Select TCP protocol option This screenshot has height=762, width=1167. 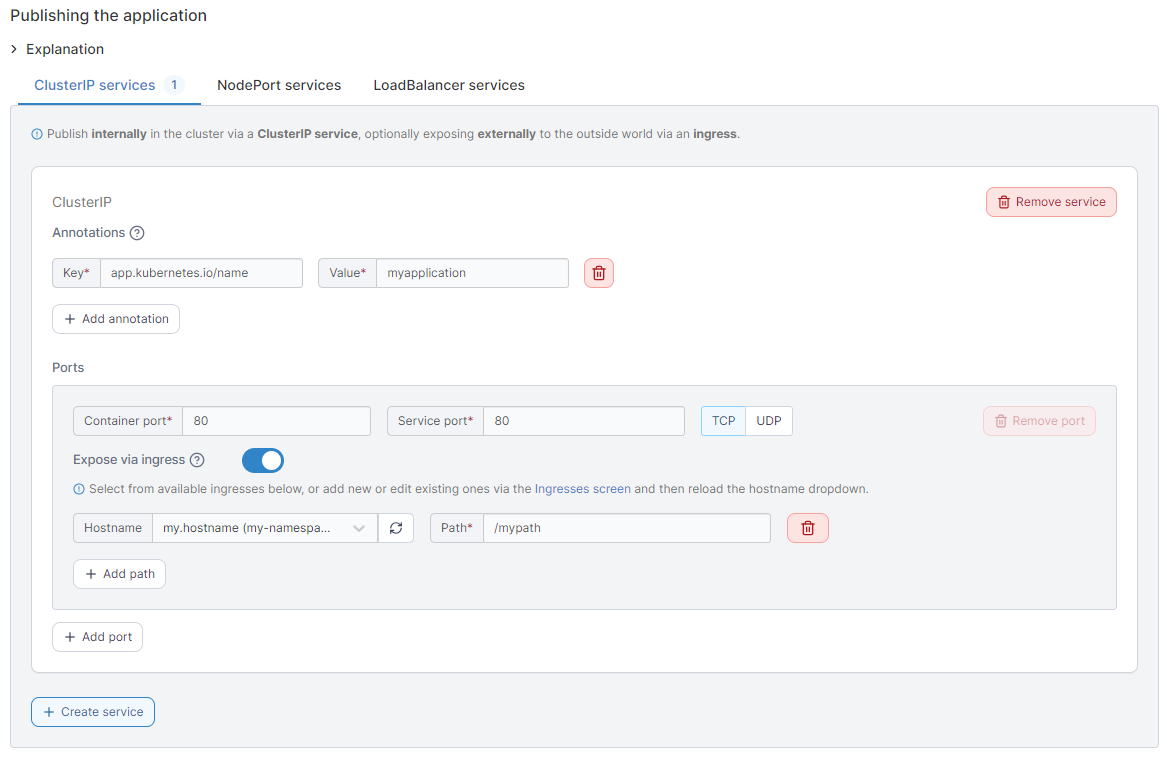click(723, 421)
